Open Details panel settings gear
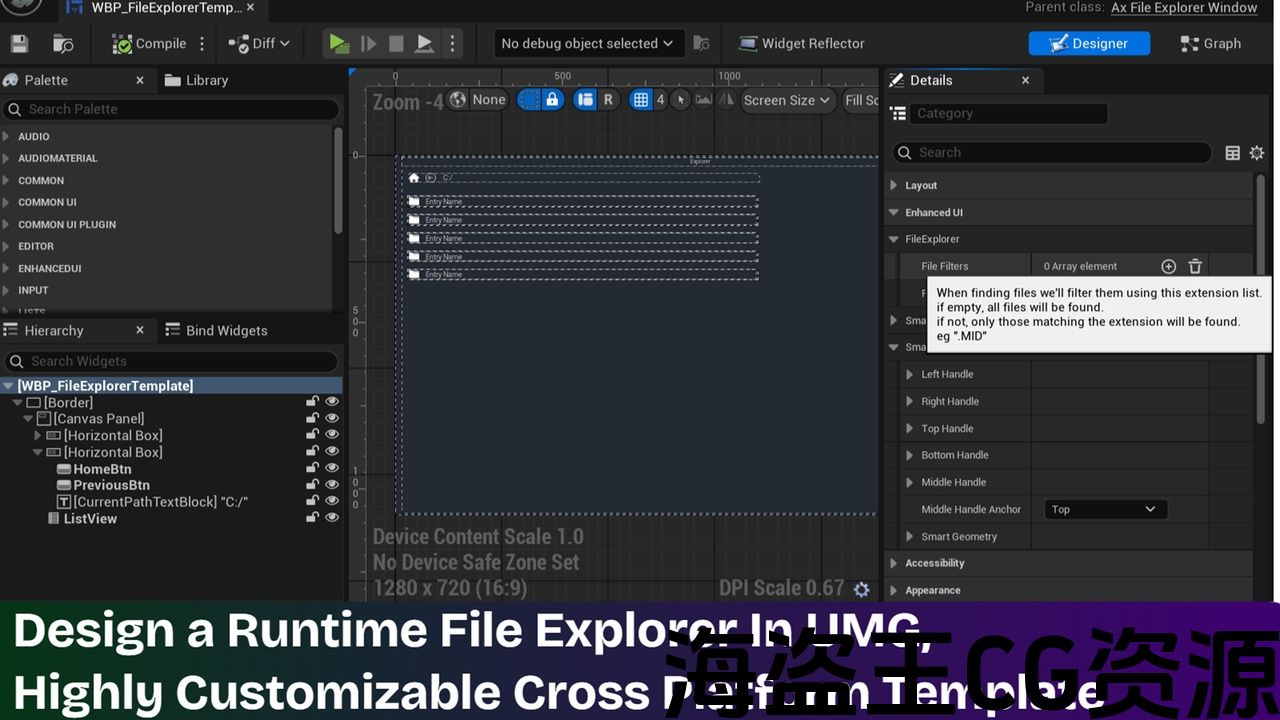The height and width of the screenshot is (720, 1280). coord(1257,153)
